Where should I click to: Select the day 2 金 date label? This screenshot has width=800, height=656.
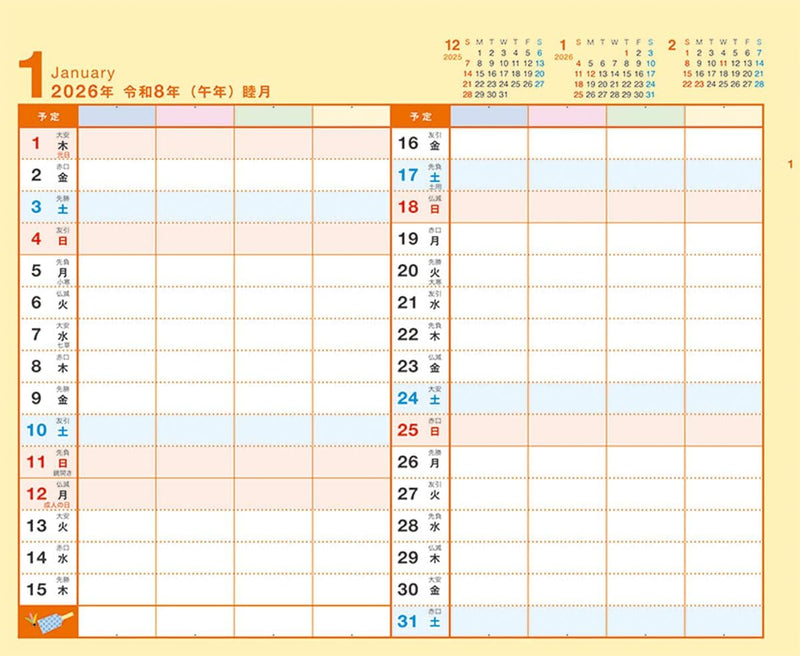[48, 175]
